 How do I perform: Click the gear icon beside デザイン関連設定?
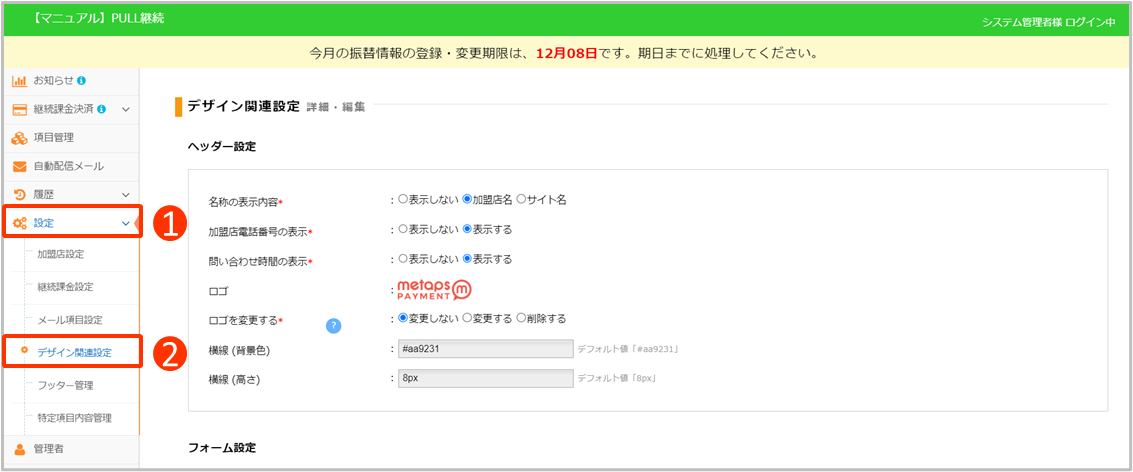24,351
